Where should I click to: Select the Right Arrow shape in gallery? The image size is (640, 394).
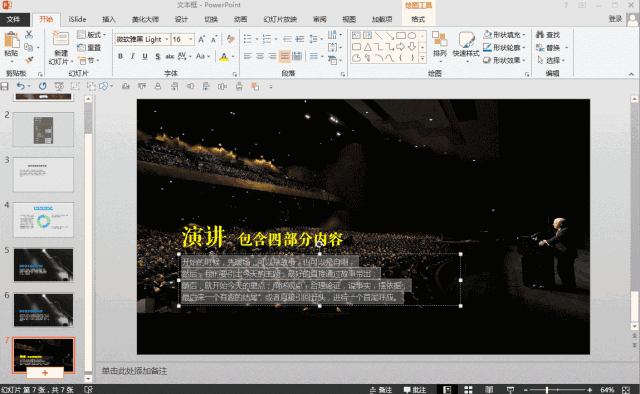401,47
